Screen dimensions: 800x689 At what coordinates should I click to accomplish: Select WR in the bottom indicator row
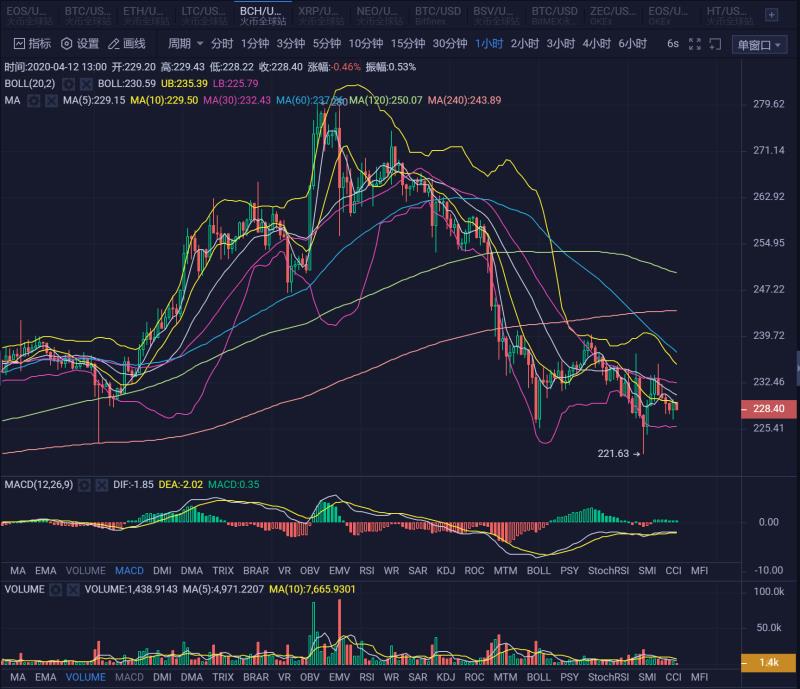point(391,678)
